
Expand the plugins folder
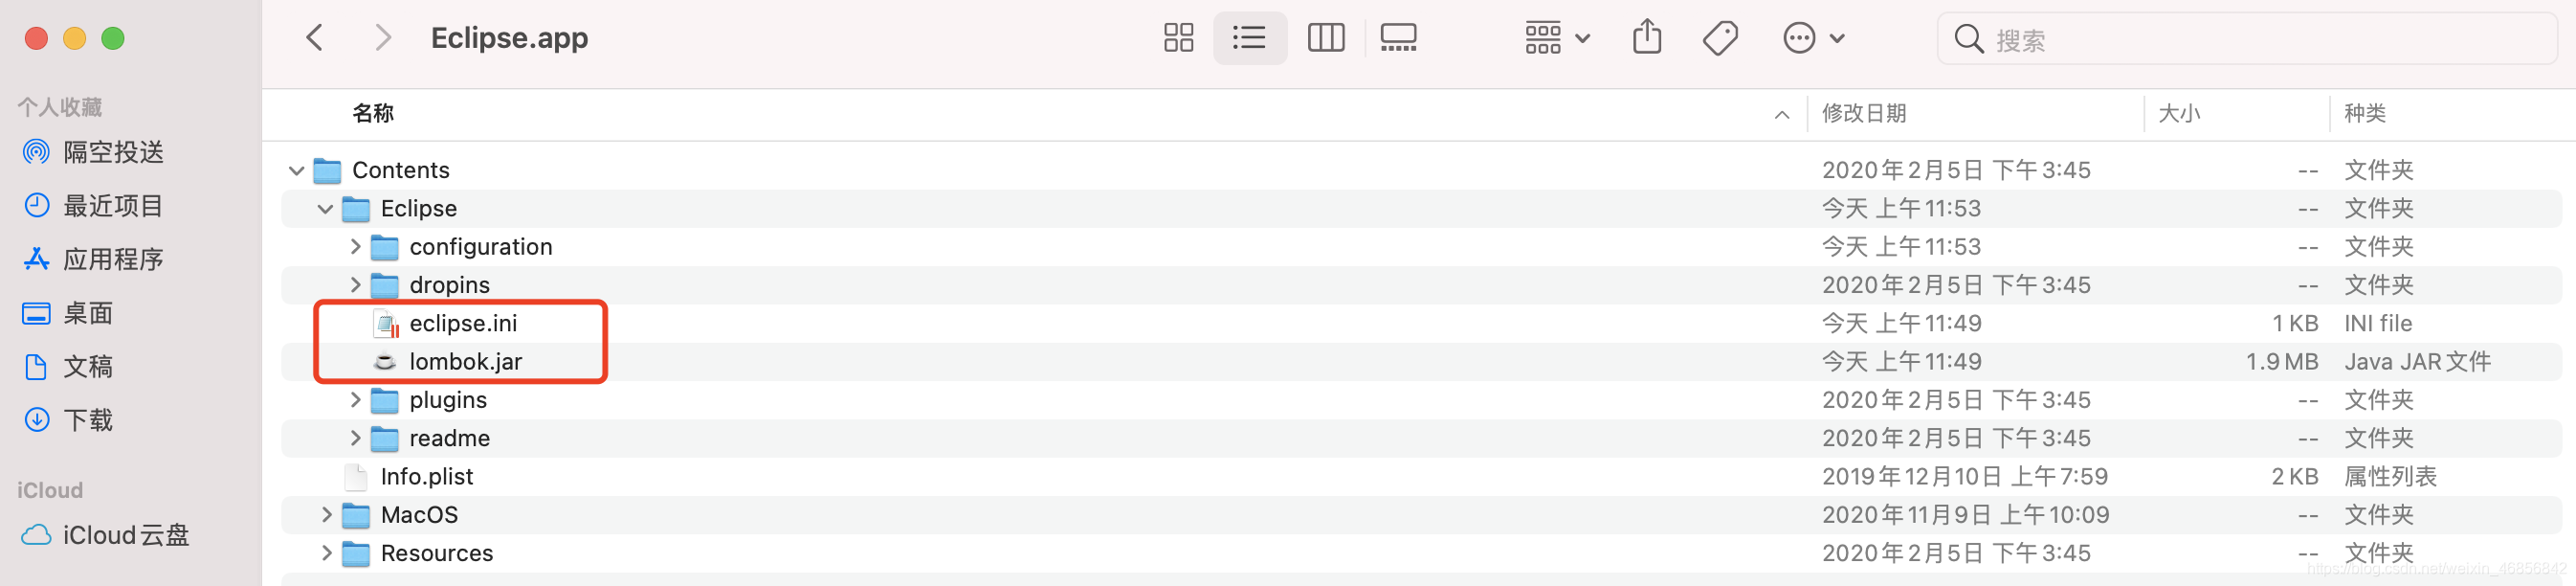pos(355,400)
